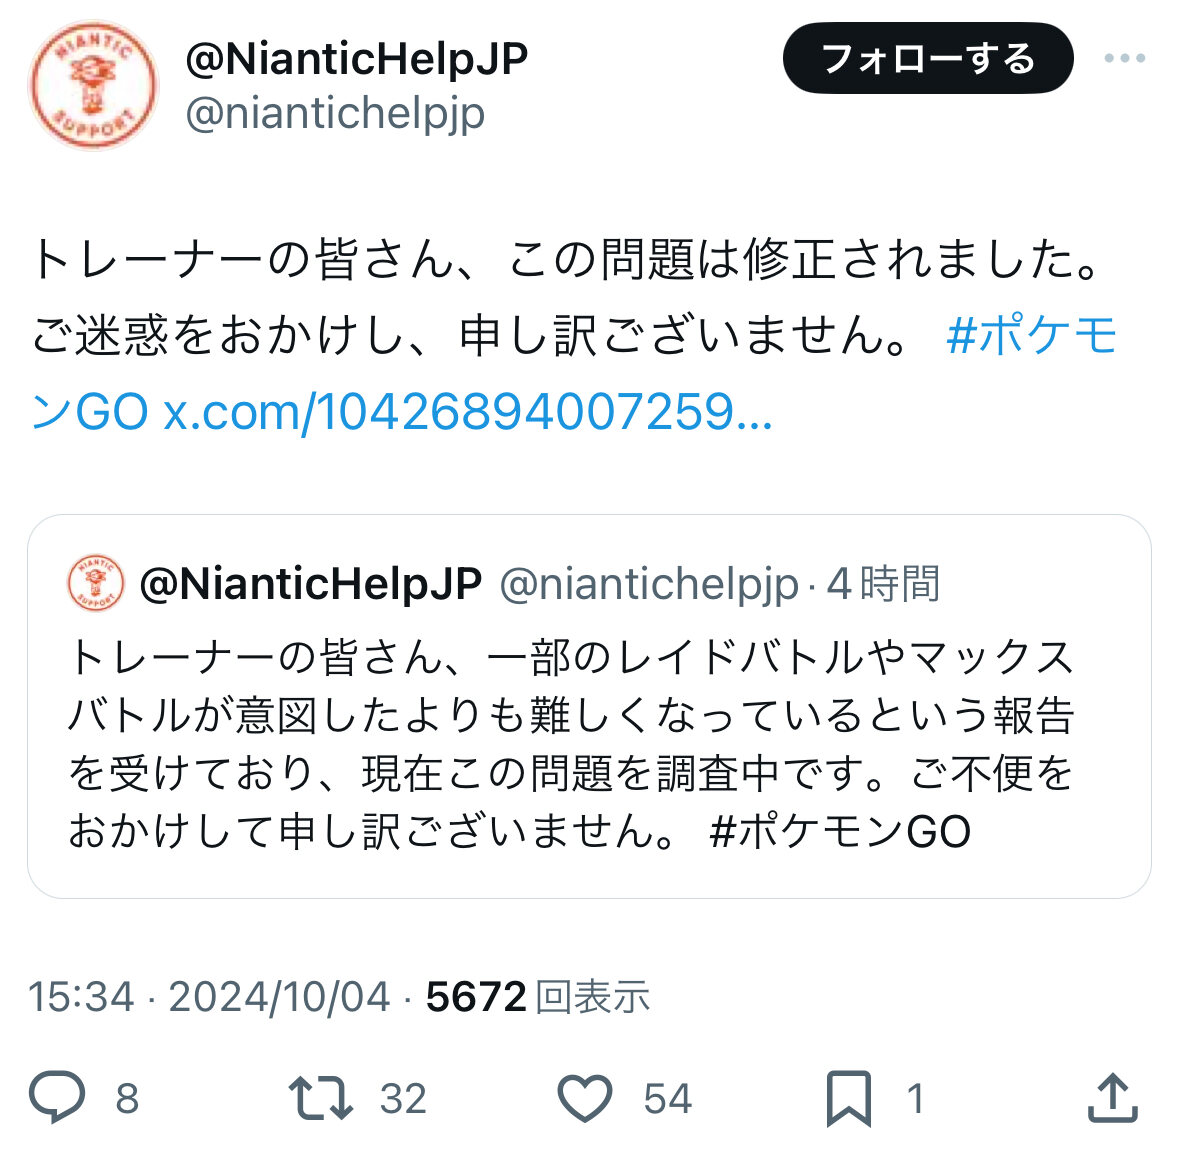Bookmark the post with the bookmark icon
This screenshot has height=1169, width=1179.
point(849,1099)
